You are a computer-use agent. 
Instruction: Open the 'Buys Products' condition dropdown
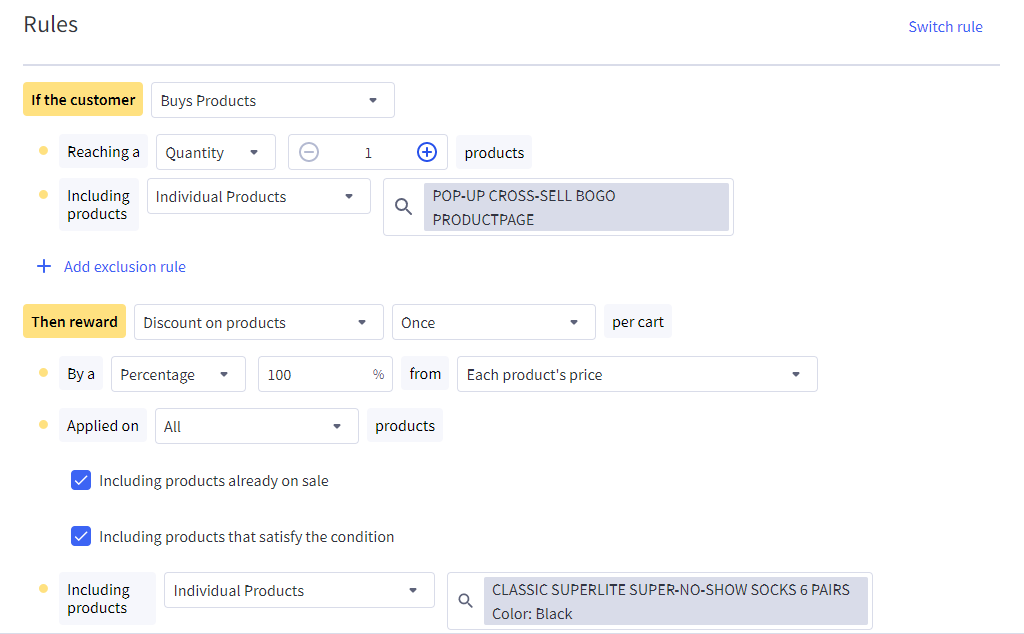coord(272,101)
